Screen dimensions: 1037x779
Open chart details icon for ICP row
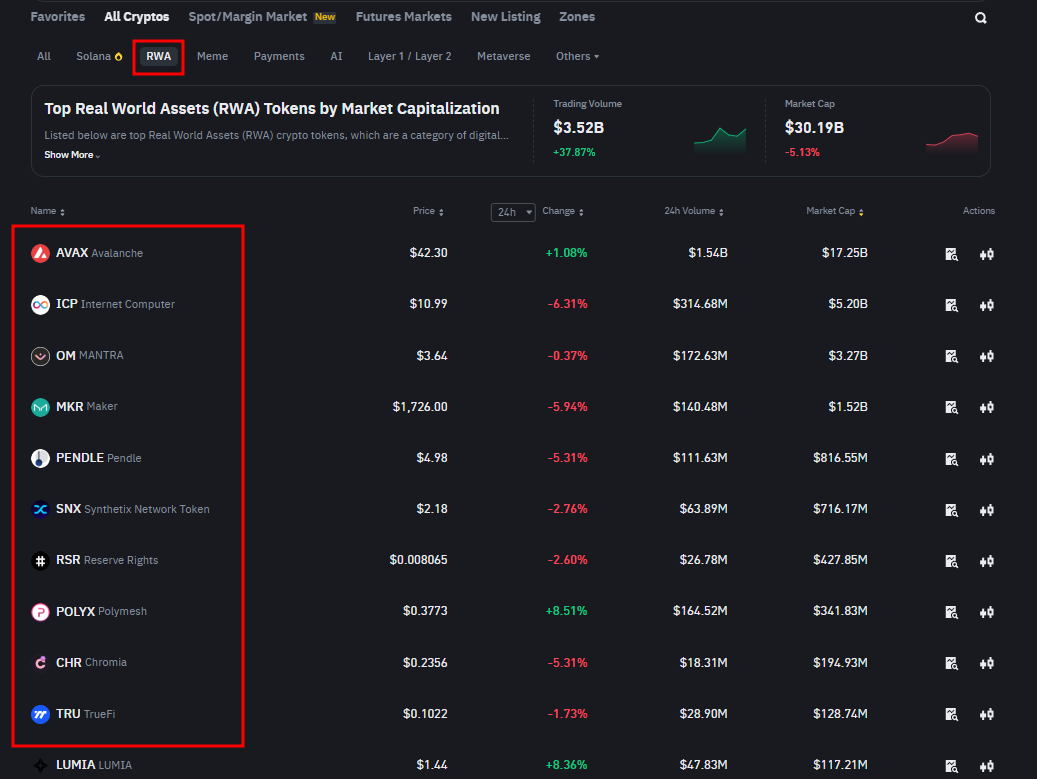pos(951,305)
